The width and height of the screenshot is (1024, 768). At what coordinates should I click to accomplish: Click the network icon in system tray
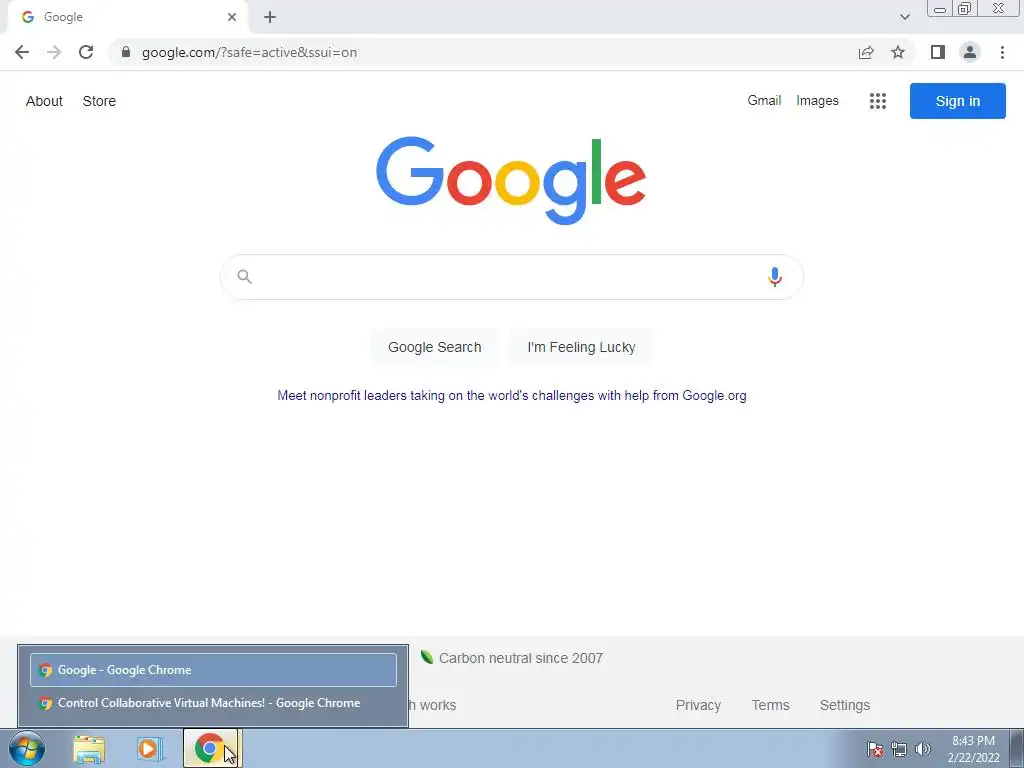pos(899,749)
